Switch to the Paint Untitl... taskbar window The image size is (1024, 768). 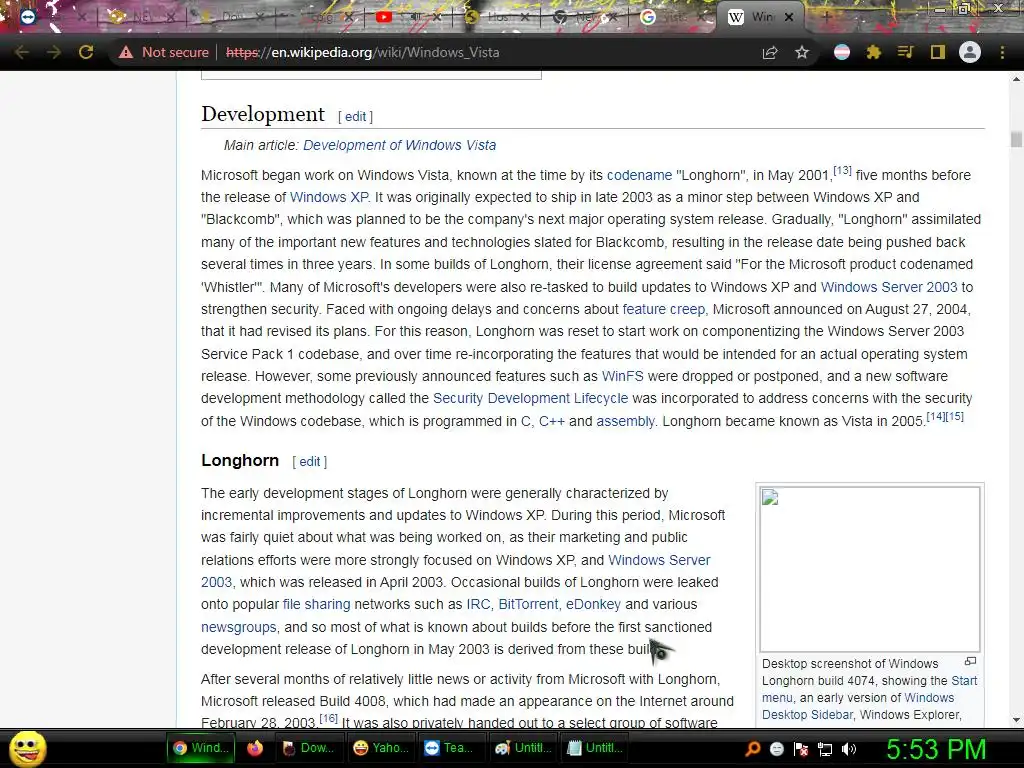pyautogui.click(x=522, y=748)
